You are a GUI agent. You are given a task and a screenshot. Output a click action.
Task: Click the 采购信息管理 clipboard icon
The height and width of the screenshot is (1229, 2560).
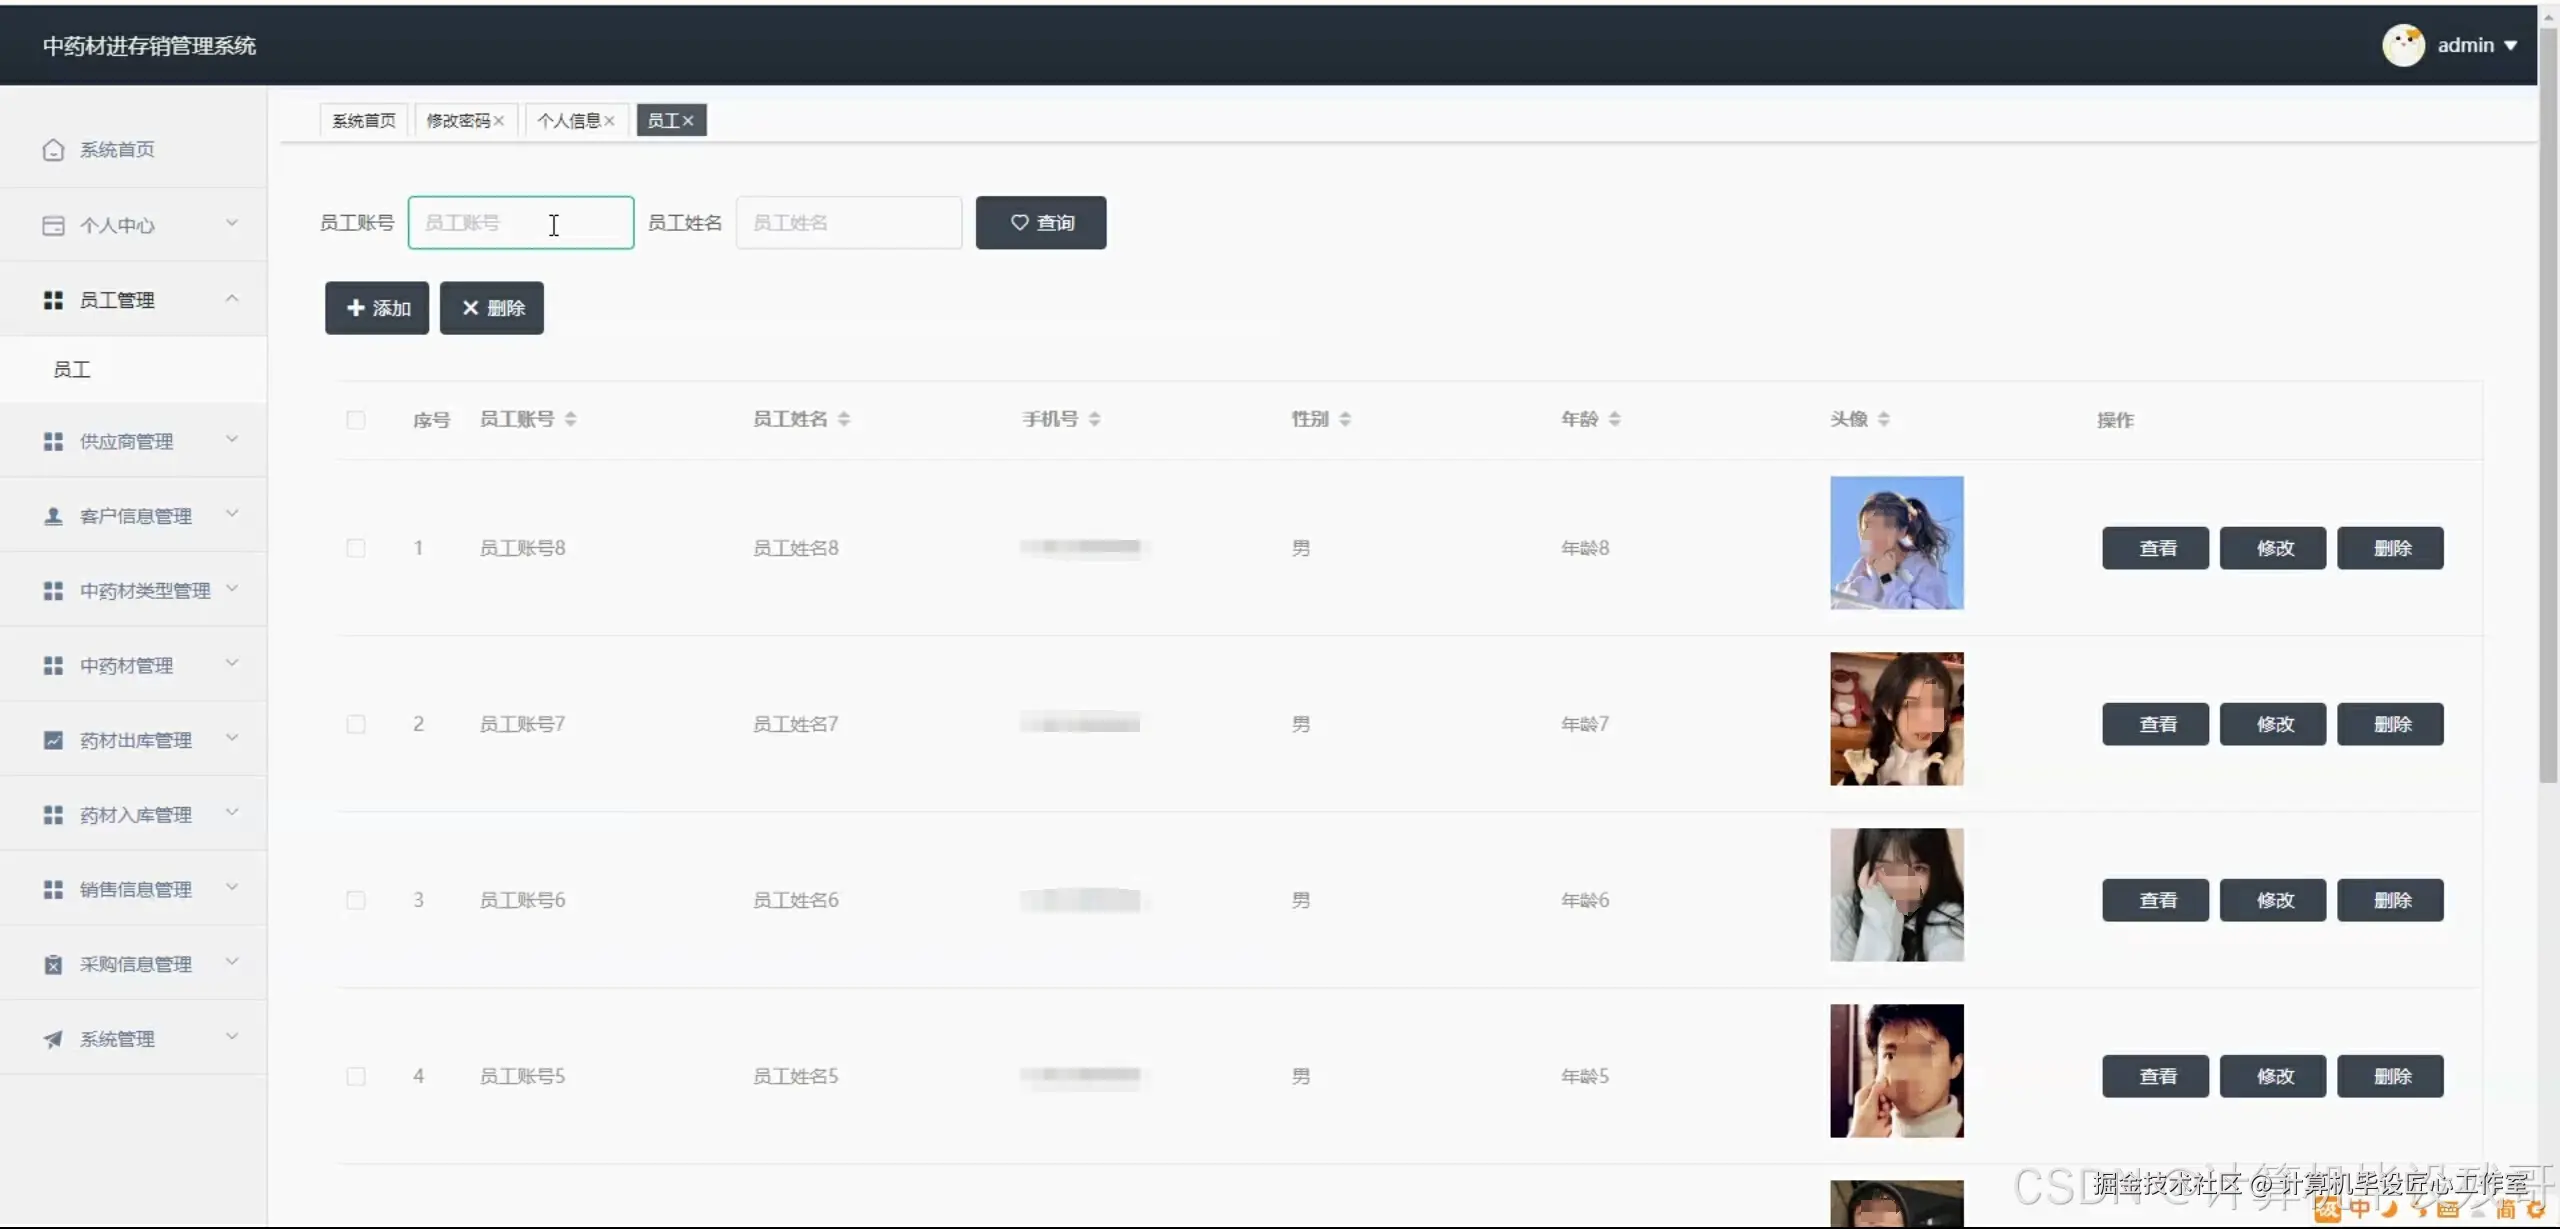tap(53, 964)
